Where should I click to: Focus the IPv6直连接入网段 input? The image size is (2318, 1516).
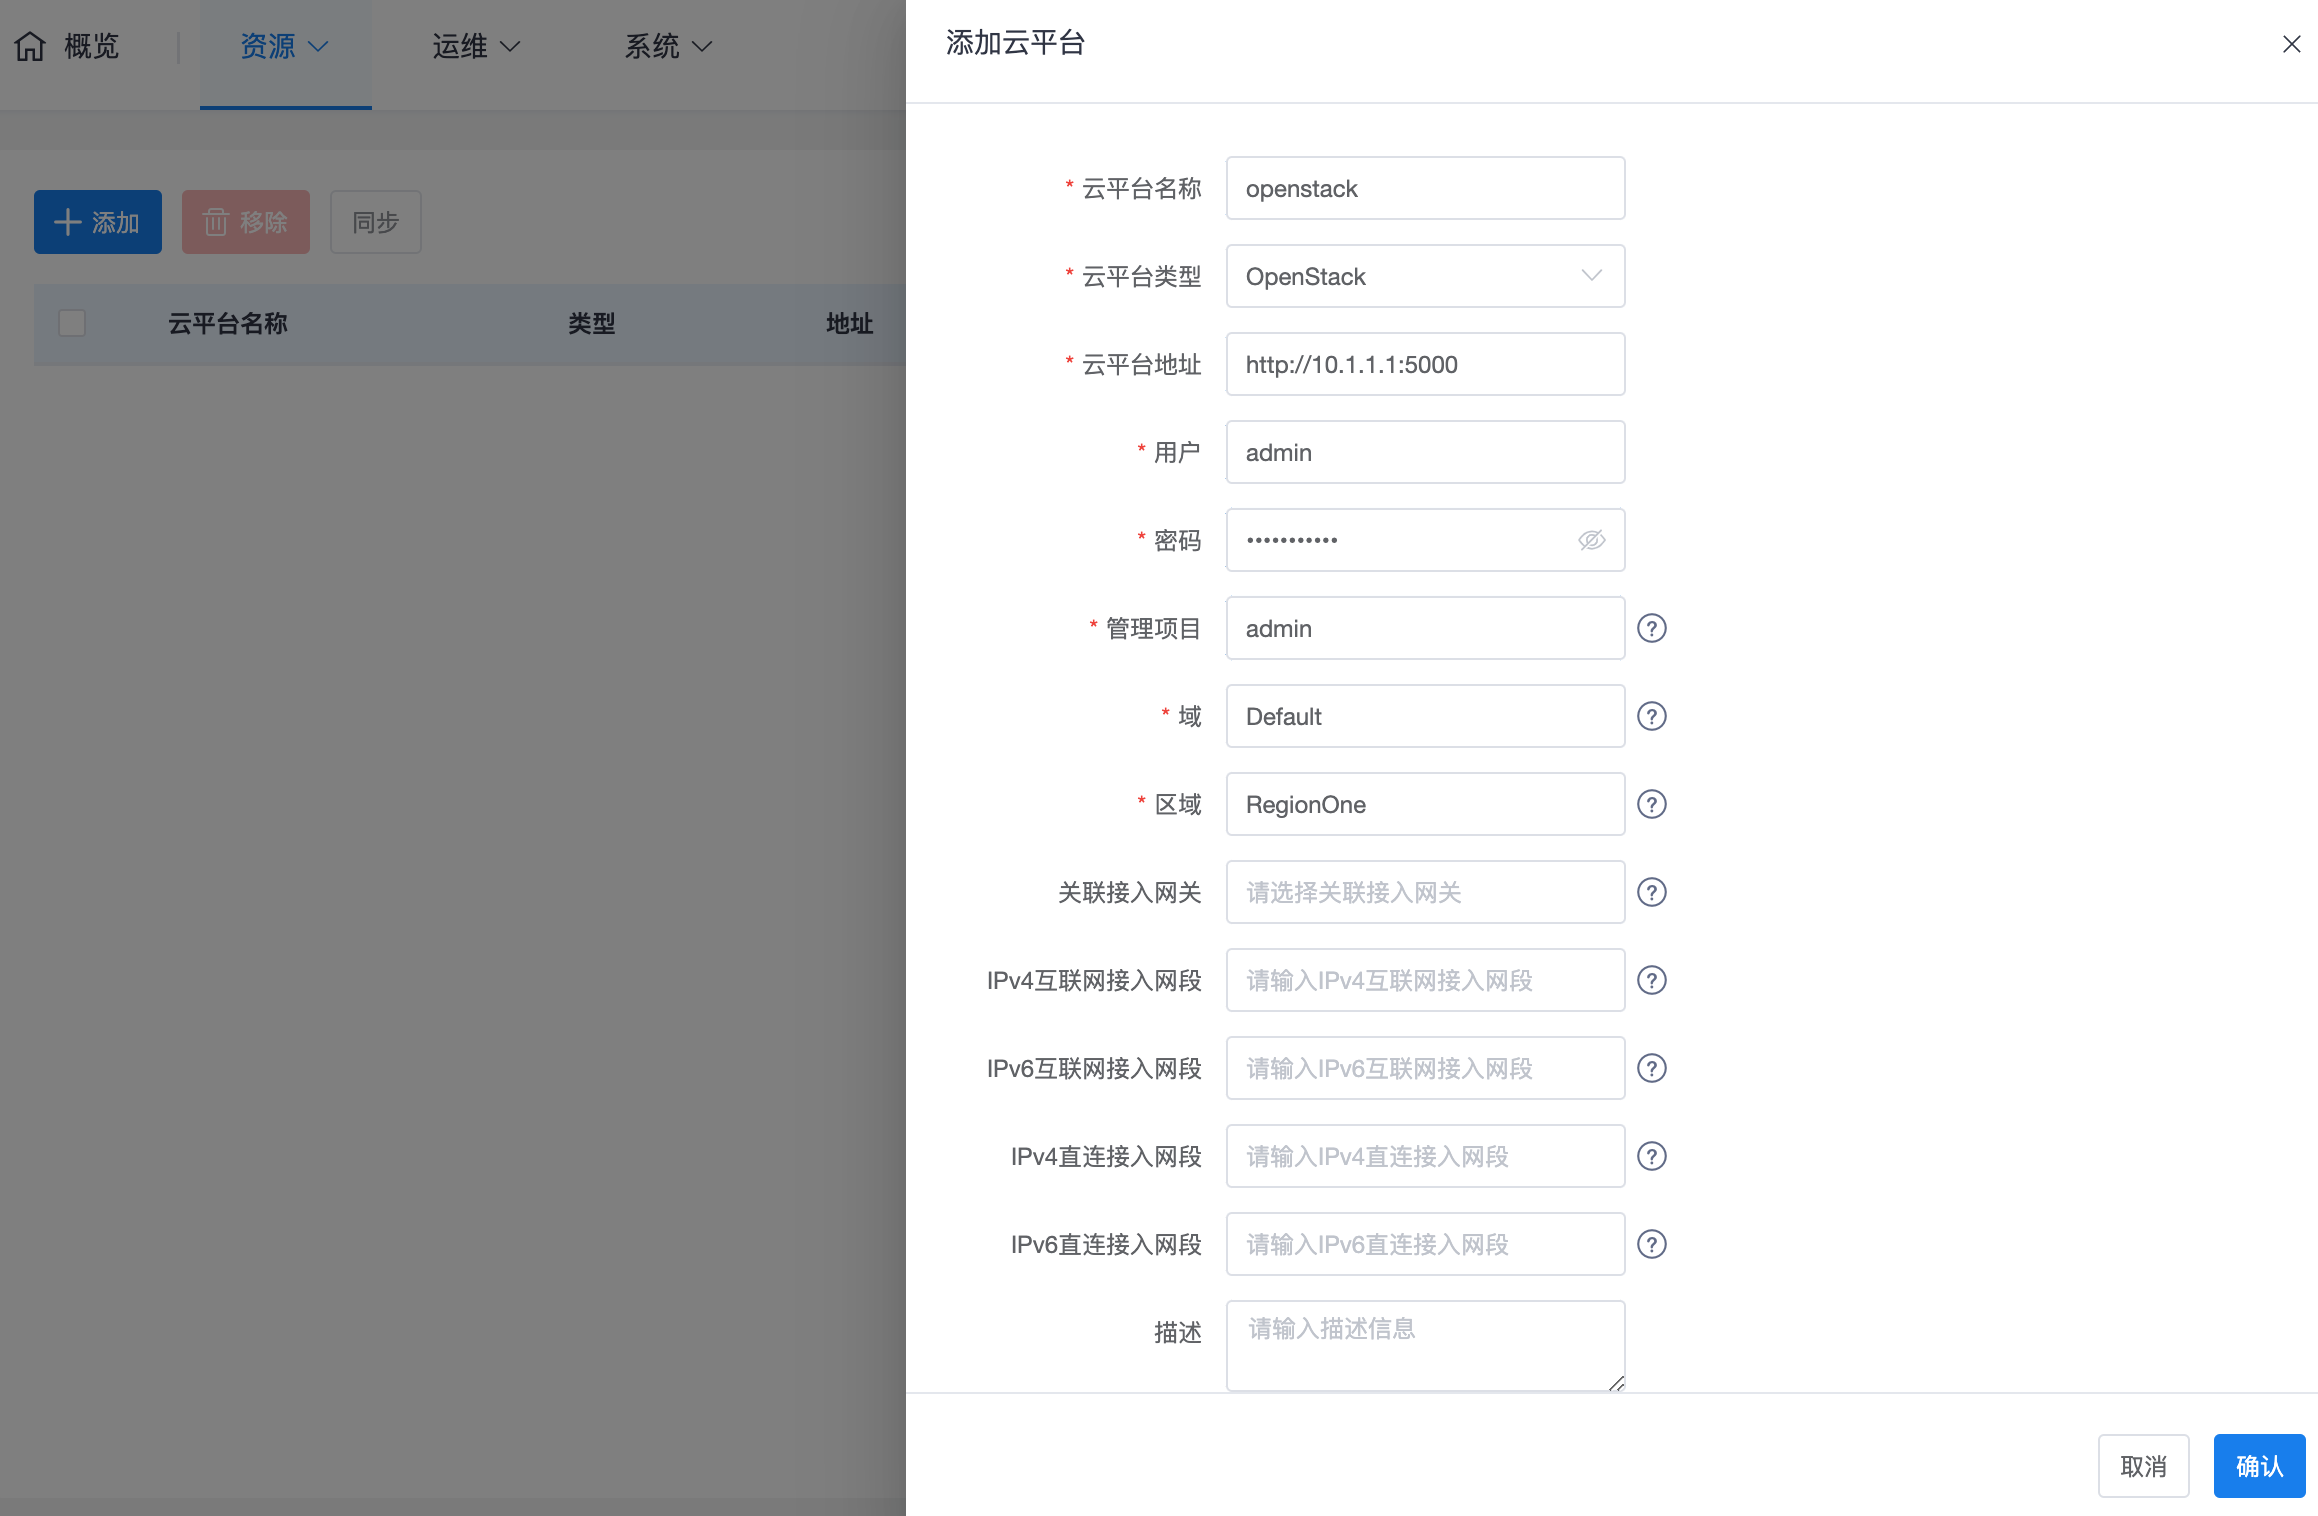(x=1425, y=1244)
